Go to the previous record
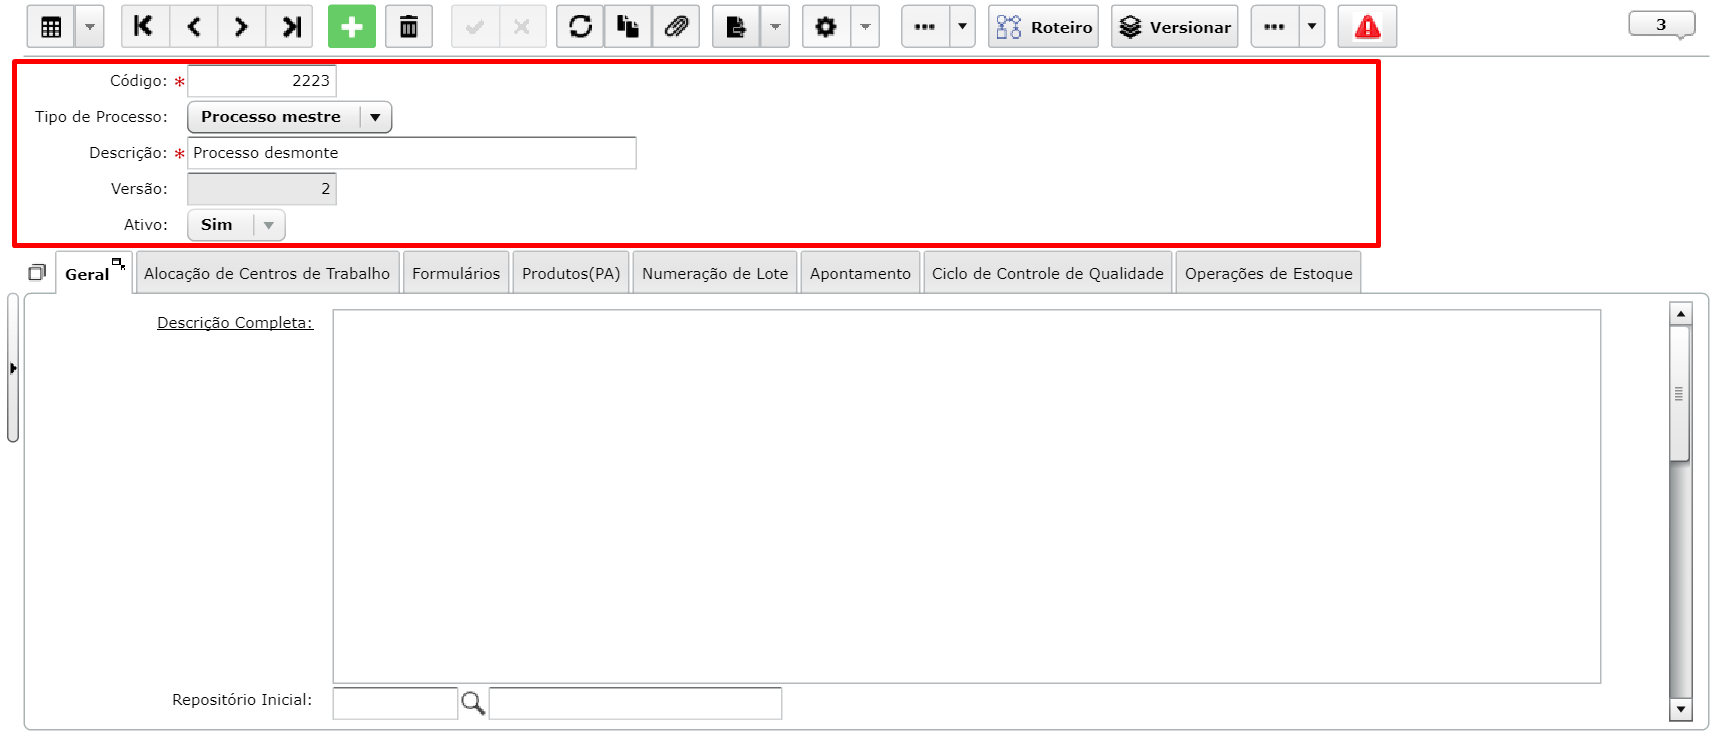1713x734 pixels. (x=194, y=27)
